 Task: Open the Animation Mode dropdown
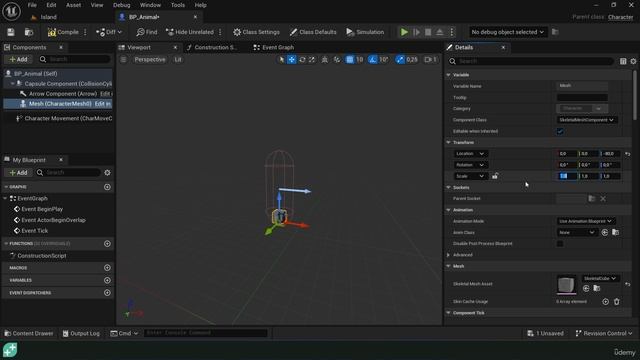[x=586, y=221]
